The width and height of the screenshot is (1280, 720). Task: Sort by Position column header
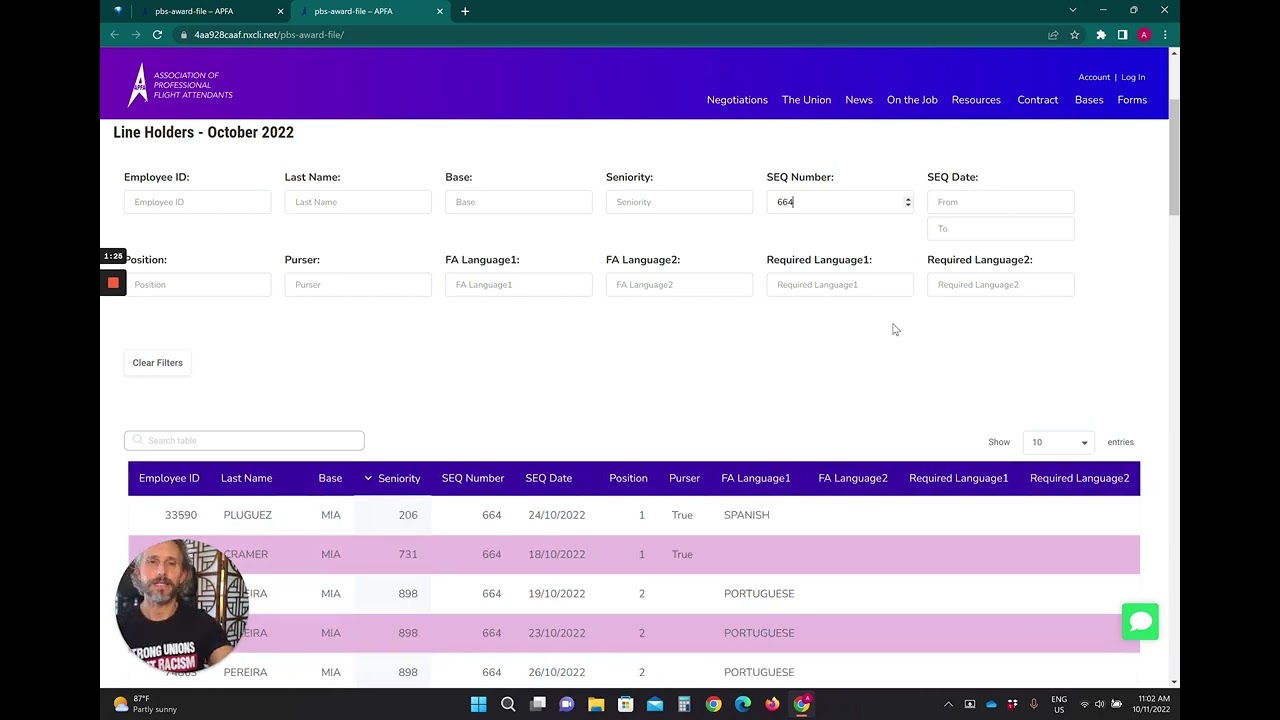(x=628, y=478)
